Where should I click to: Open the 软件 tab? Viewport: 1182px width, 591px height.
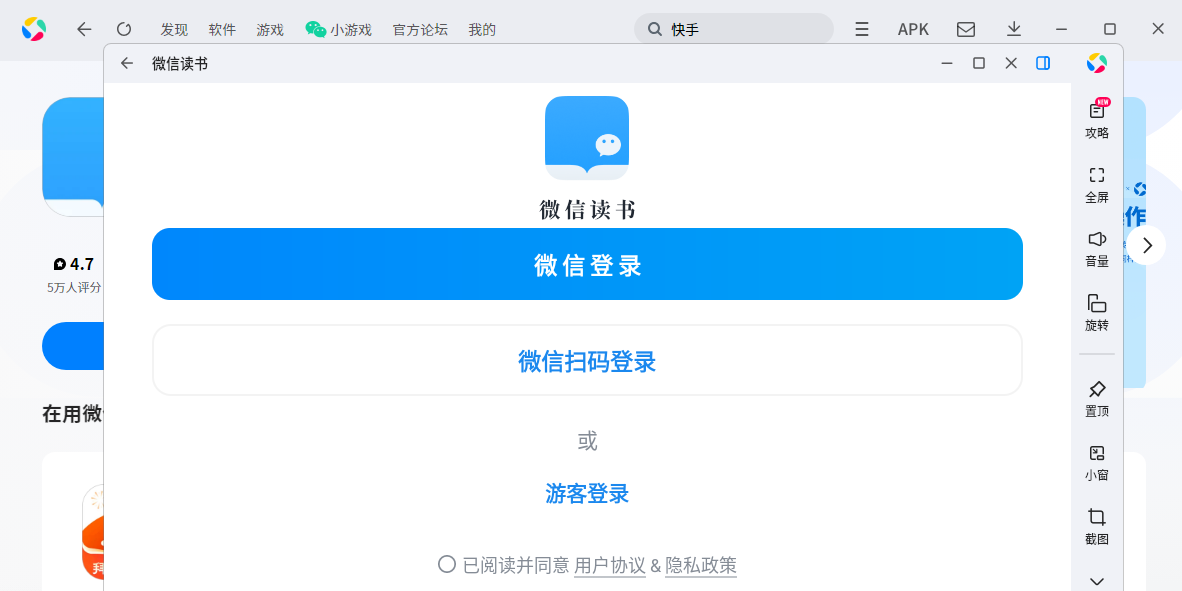222,30
